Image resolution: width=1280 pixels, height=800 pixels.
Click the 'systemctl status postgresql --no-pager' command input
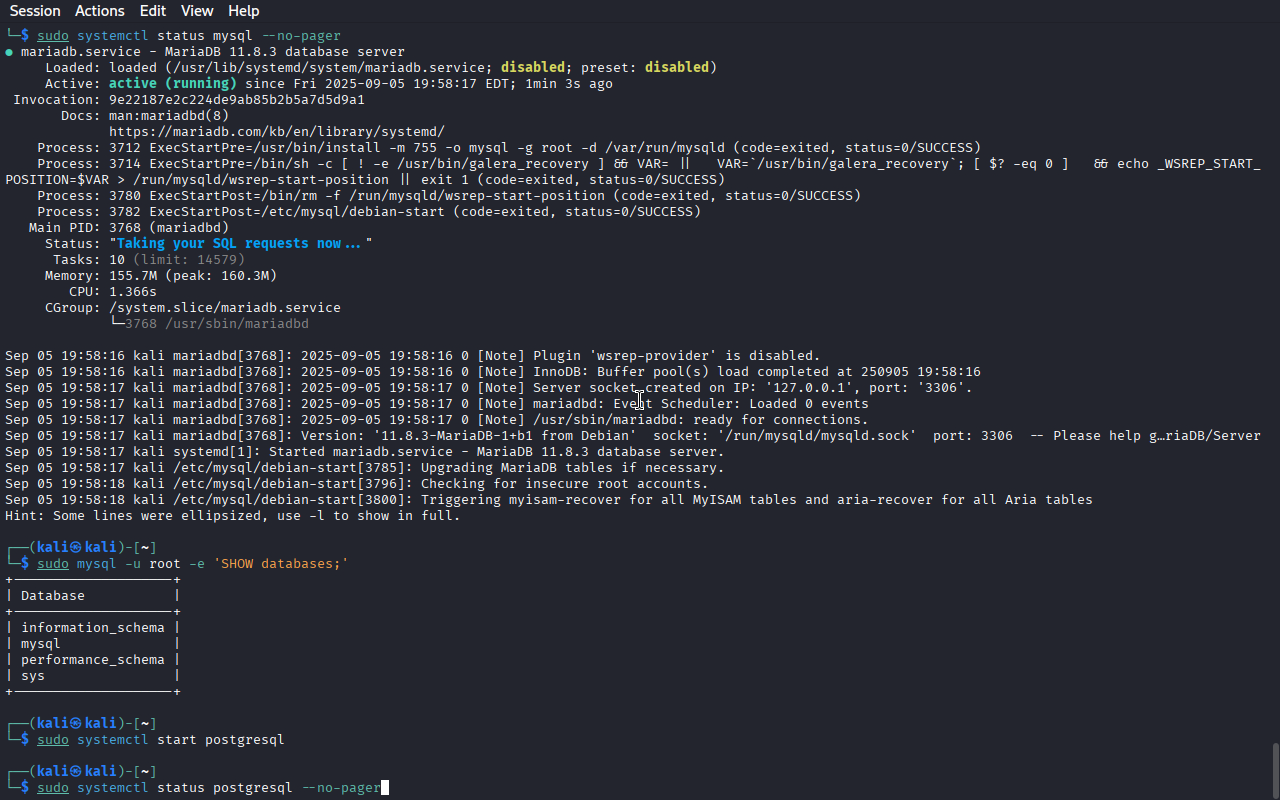(x=209, y=788)
